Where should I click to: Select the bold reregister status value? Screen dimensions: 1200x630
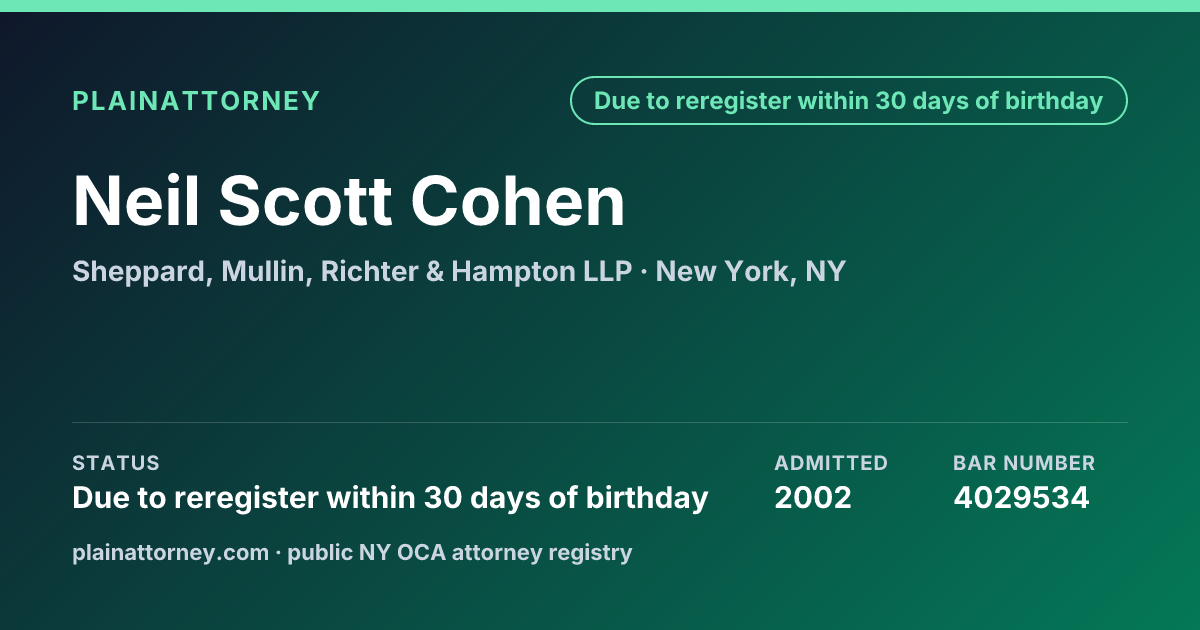[x=390, y=497]
